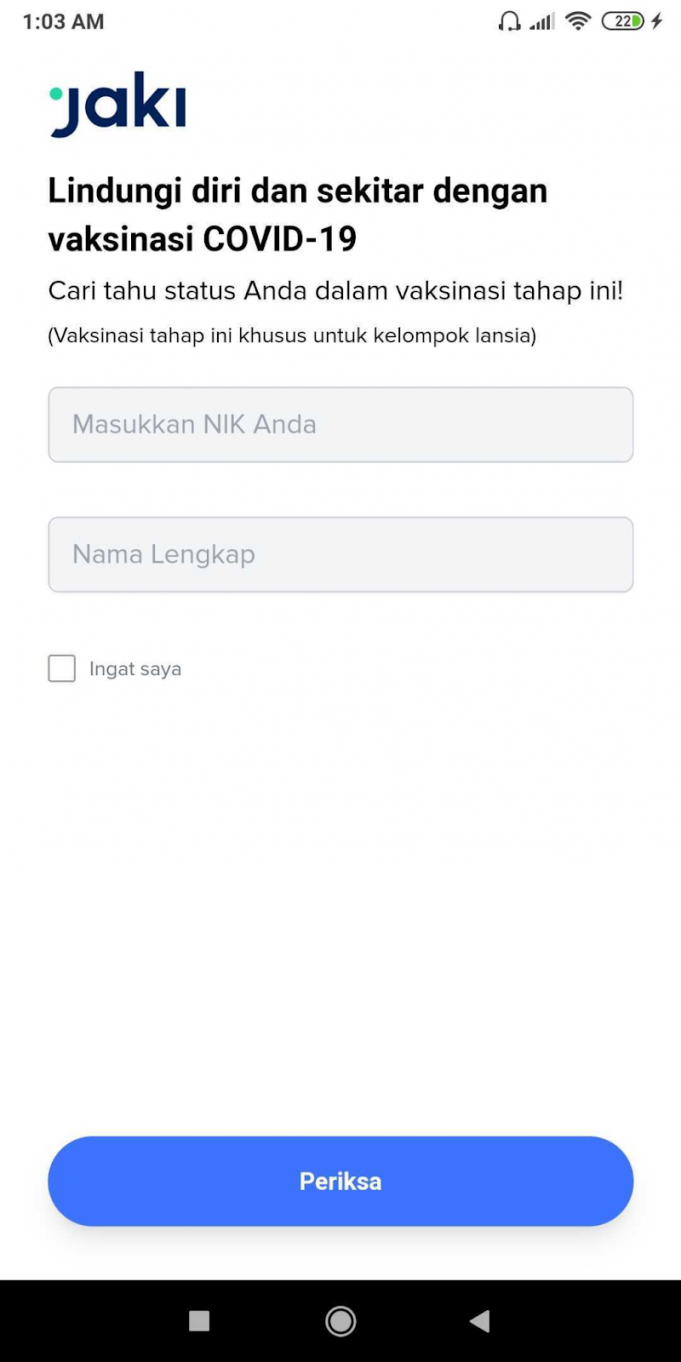
Task: Tap the "Cari tahu status Anda" subtitle
Action: (x=336, y=291)
